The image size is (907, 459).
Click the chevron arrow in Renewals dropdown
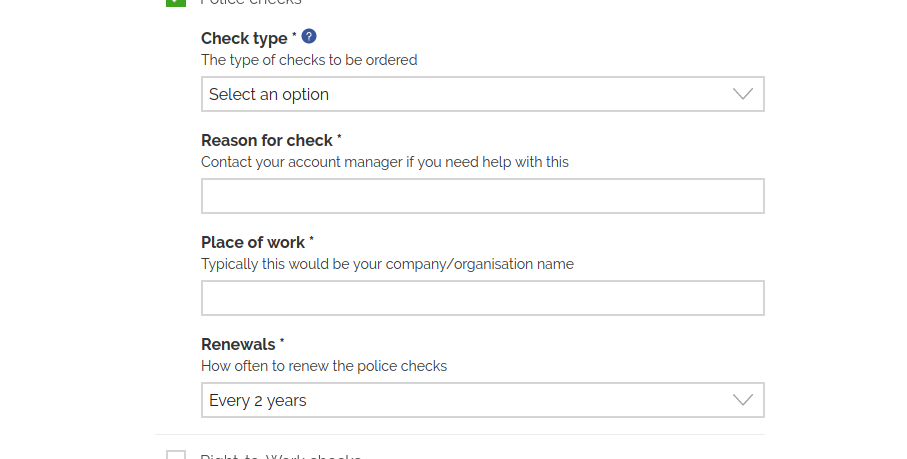742,400
